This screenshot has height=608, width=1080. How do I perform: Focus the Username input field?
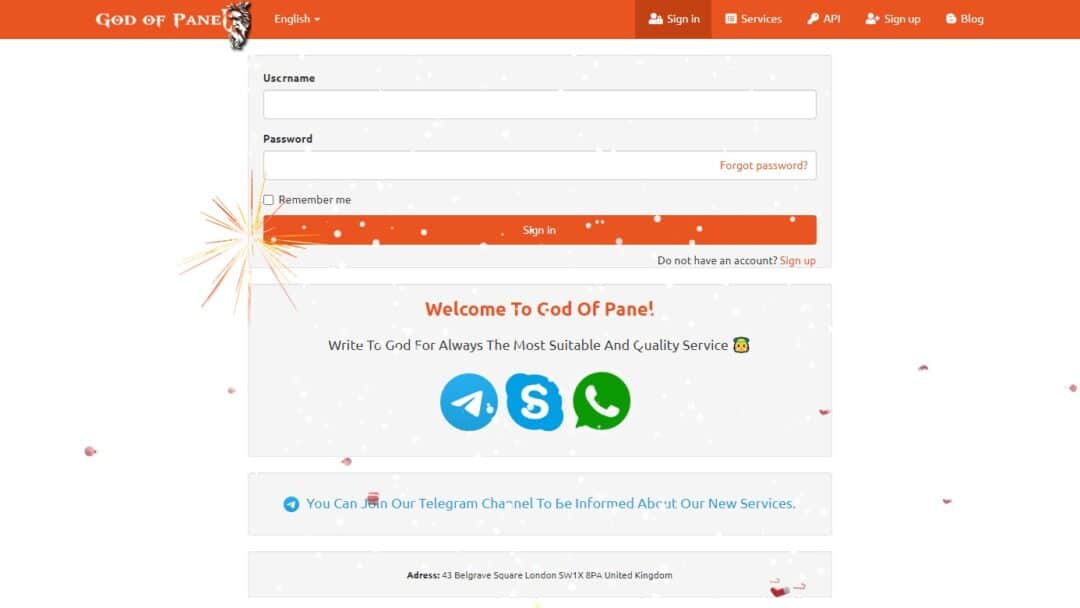click(539, 104)
